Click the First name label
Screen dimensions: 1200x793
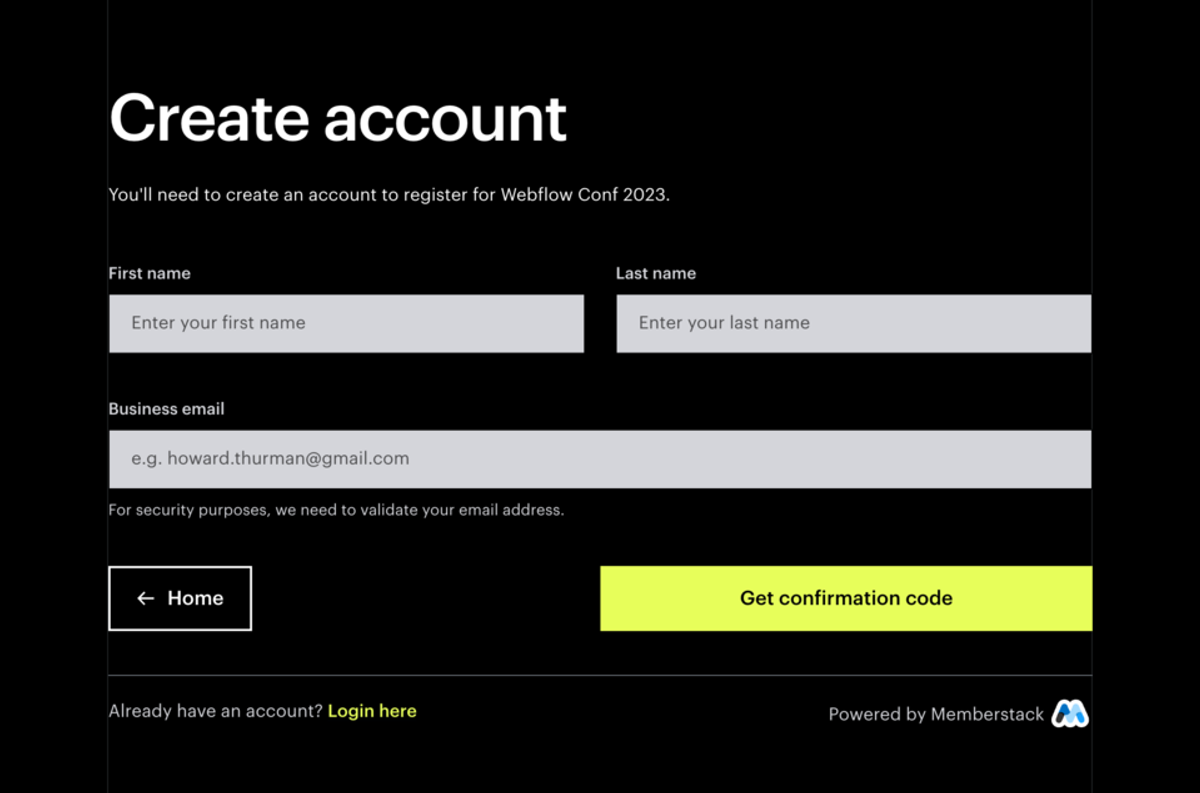pyautogui.click(x=149, y=273)
